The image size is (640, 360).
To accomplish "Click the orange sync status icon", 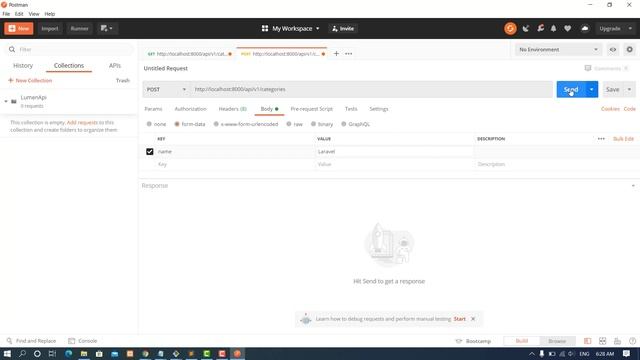I will coord(510,29).
